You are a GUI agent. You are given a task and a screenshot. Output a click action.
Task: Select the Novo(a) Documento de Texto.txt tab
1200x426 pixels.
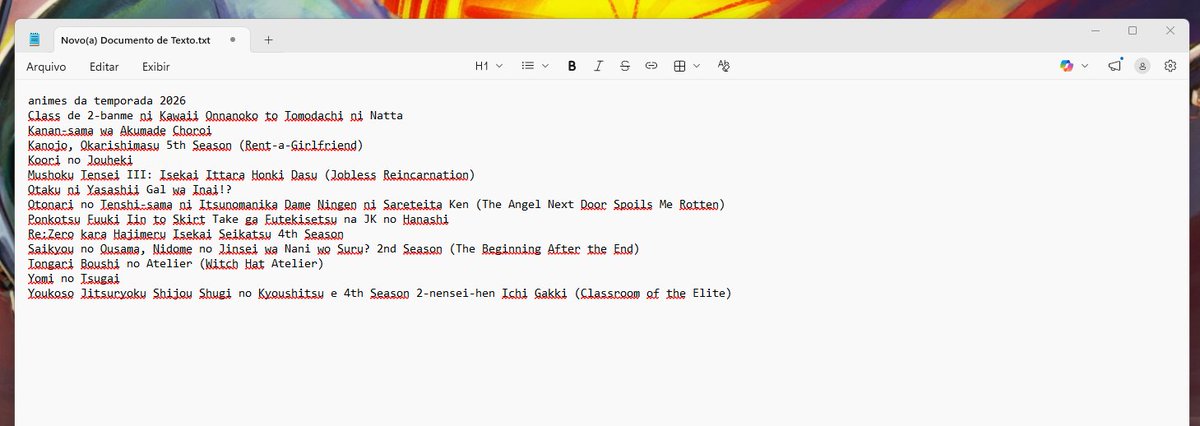tap(134, 40)
